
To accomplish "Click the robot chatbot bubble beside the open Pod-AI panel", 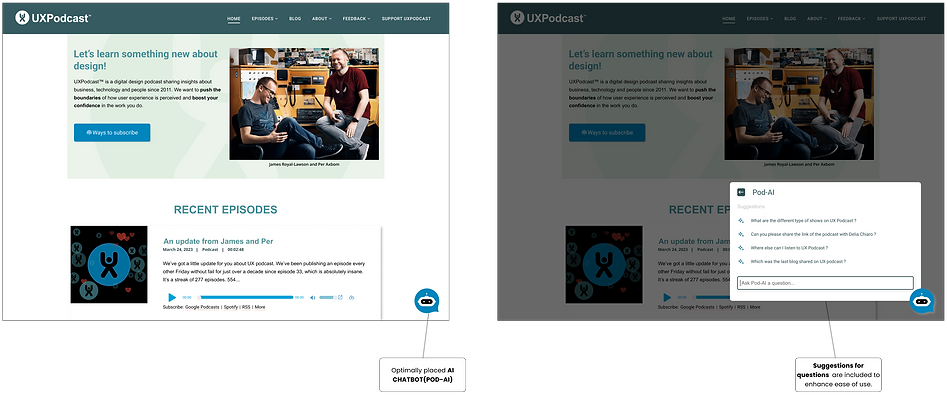I will click(922, 301).
